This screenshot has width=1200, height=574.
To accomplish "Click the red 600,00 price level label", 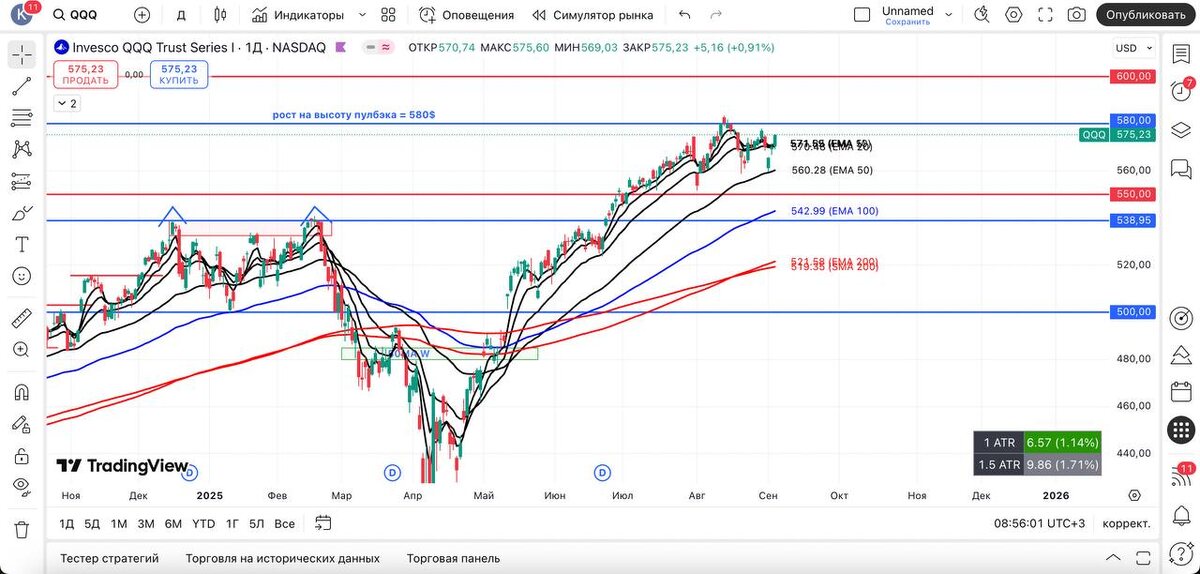I will pyautogui.click(x=1132, y=76).
